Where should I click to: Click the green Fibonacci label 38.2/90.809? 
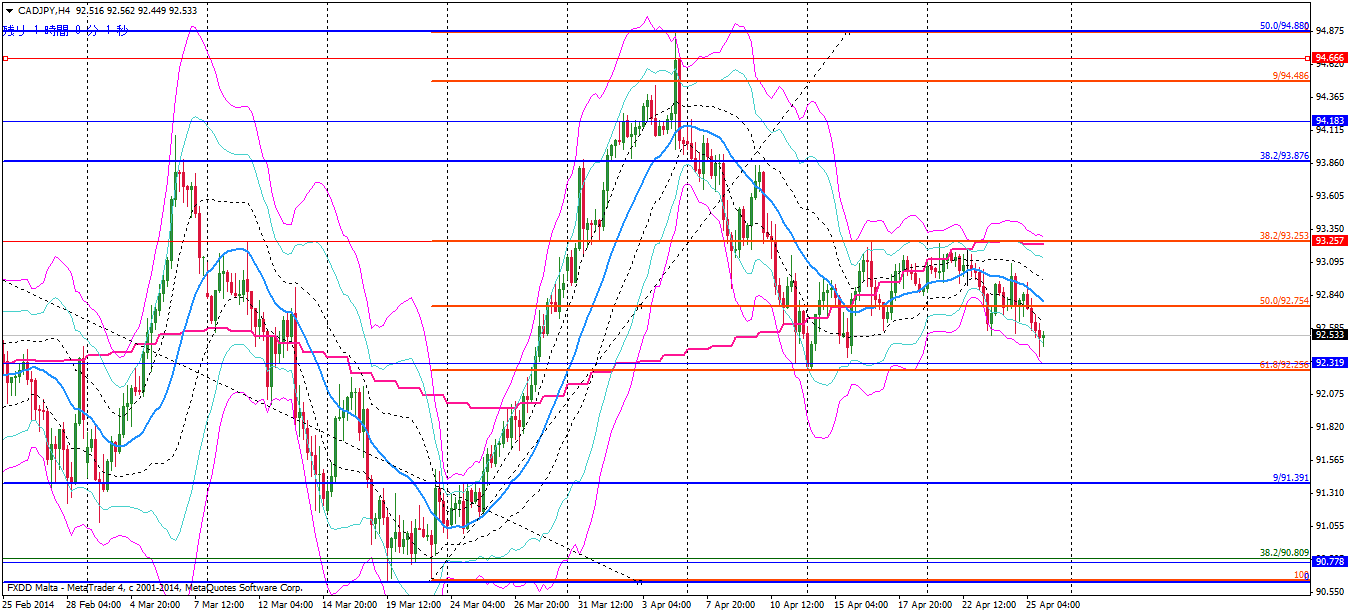tap(1284, 553)
